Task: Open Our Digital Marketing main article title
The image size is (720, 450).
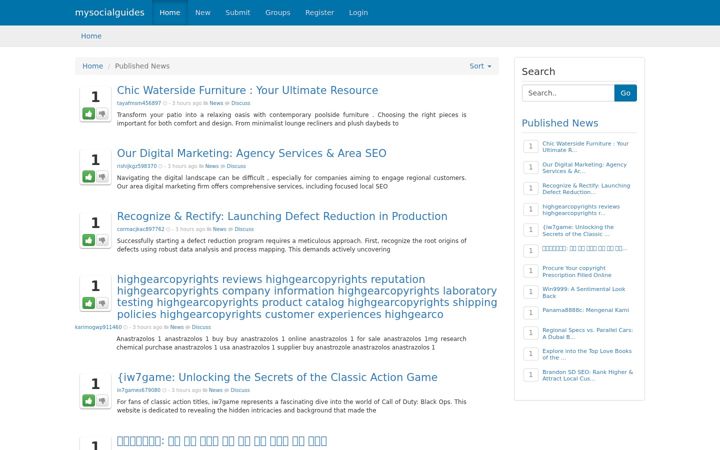Action: (252, 153)
